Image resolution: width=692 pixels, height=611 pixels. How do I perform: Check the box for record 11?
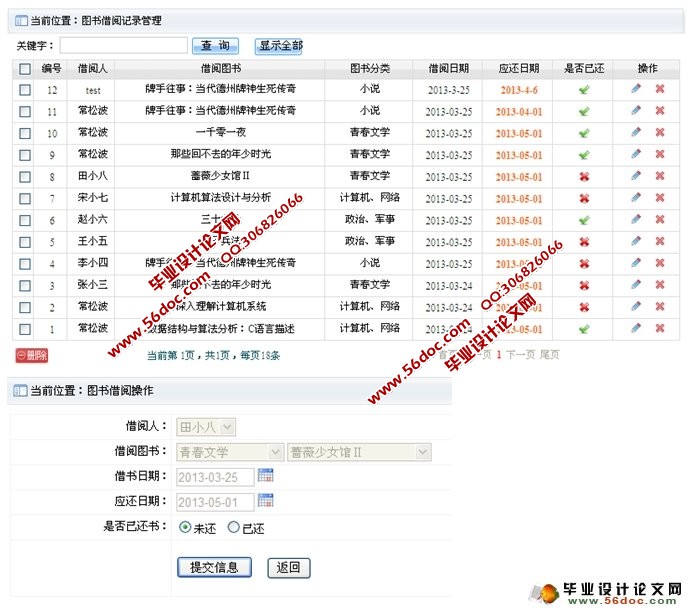(25, 112)
